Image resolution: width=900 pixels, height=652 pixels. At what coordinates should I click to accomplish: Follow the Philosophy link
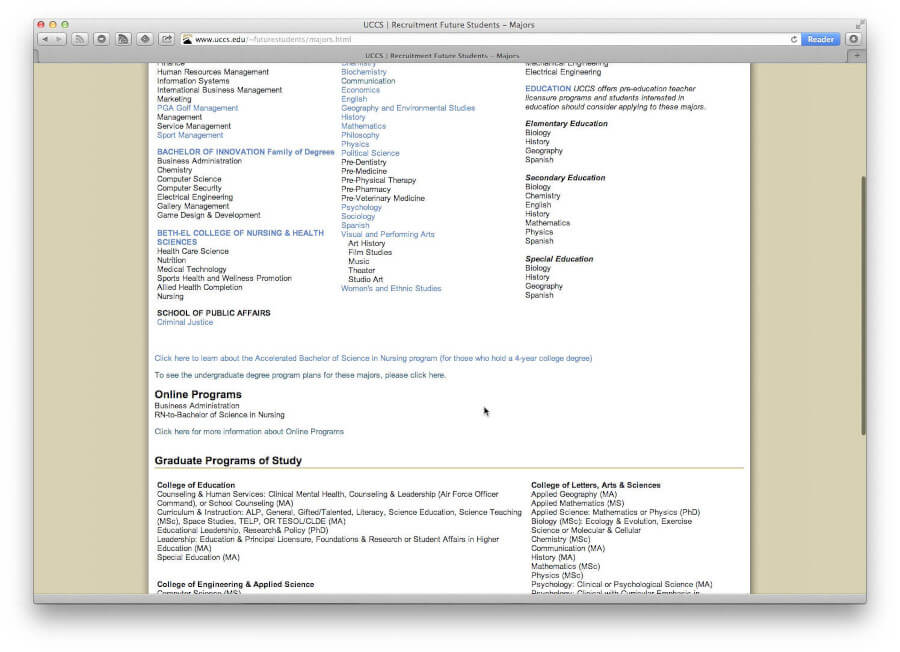pyautogui.click(x=360, y=135)
